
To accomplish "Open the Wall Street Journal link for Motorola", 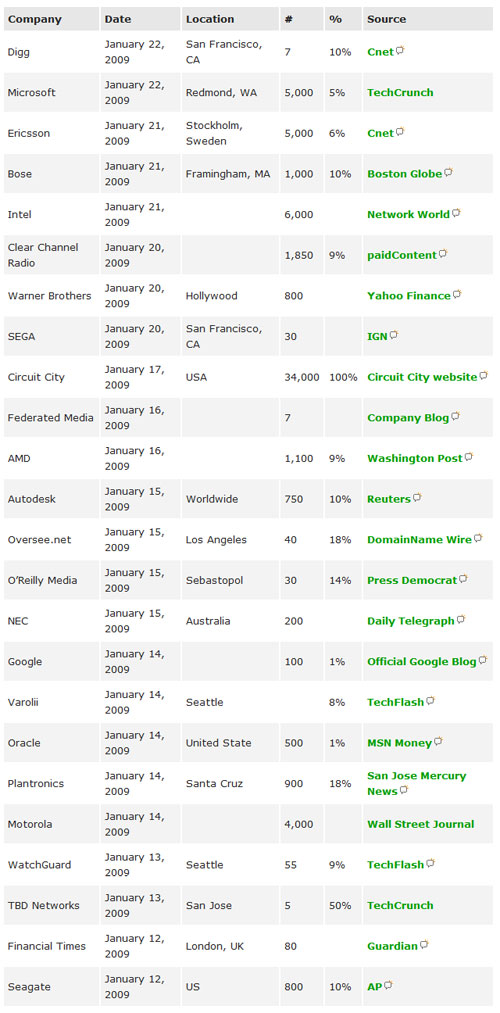I will pyautogui.click(x=421, y=824).
